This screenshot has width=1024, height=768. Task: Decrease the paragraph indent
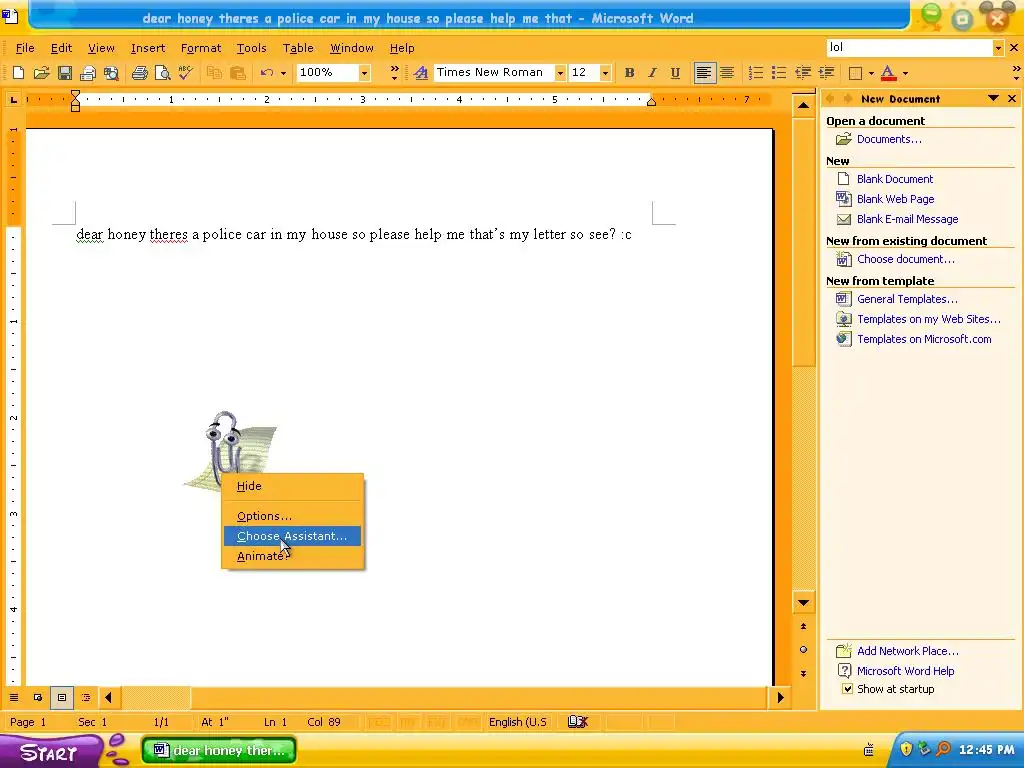tap(803, 72)
